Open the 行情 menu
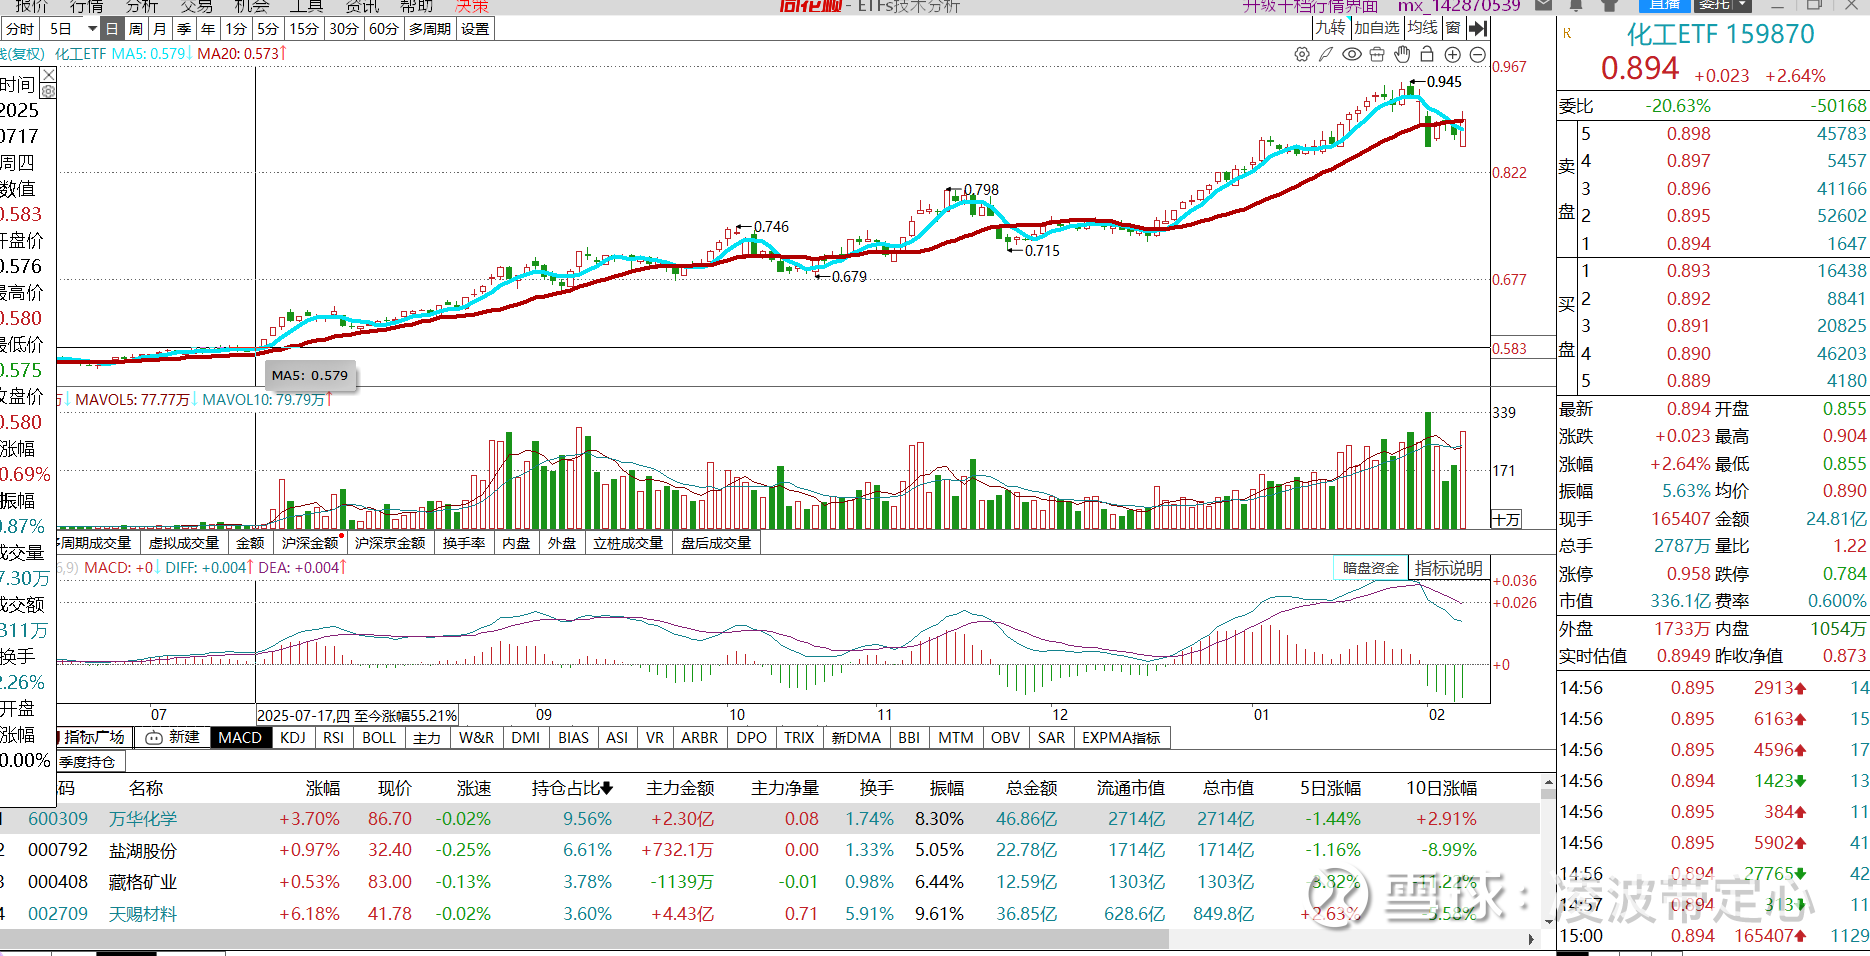1870x956 pixels. click(x=86, y=6)
